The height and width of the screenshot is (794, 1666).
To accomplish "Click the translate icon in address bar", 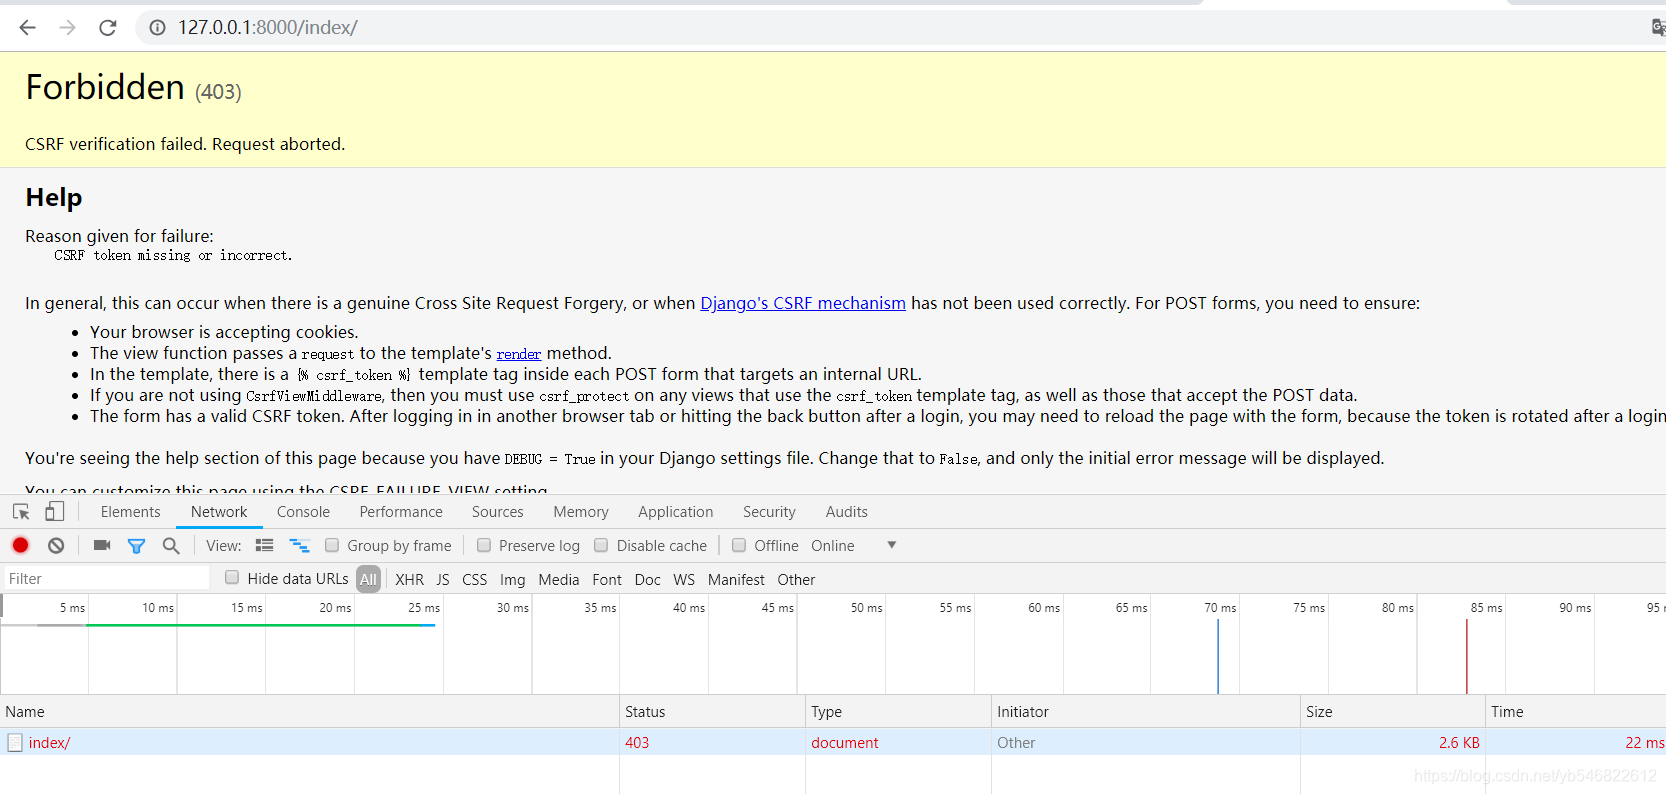I will tap(1658, 28).
